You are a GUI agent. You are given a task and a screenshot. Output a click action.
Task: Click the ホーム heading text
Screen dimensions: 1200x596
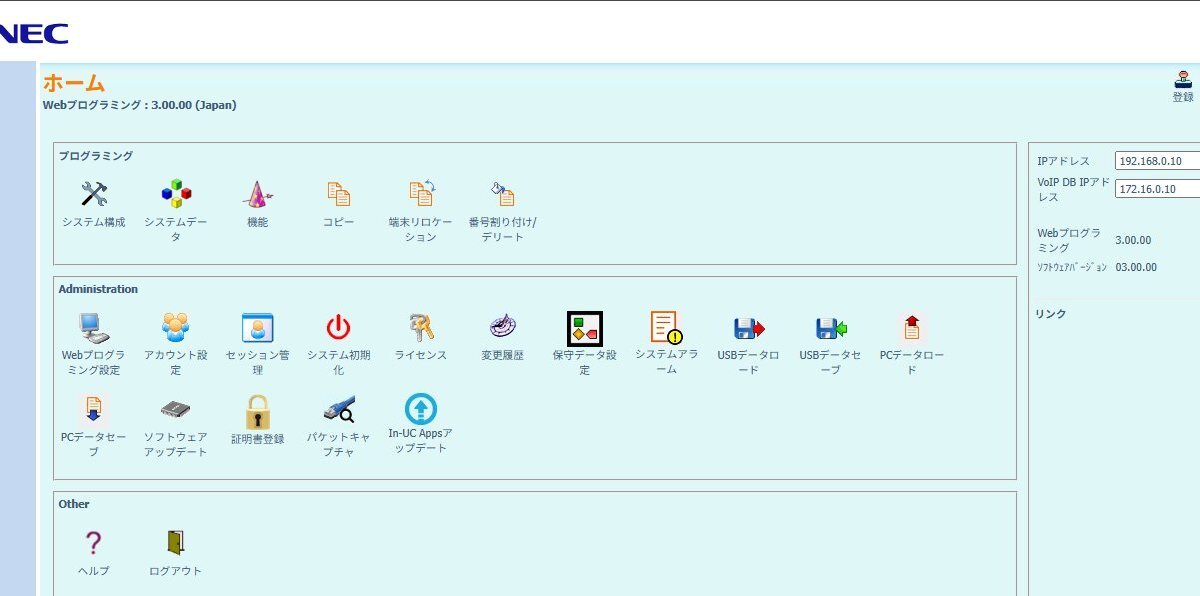pos(74,83)
